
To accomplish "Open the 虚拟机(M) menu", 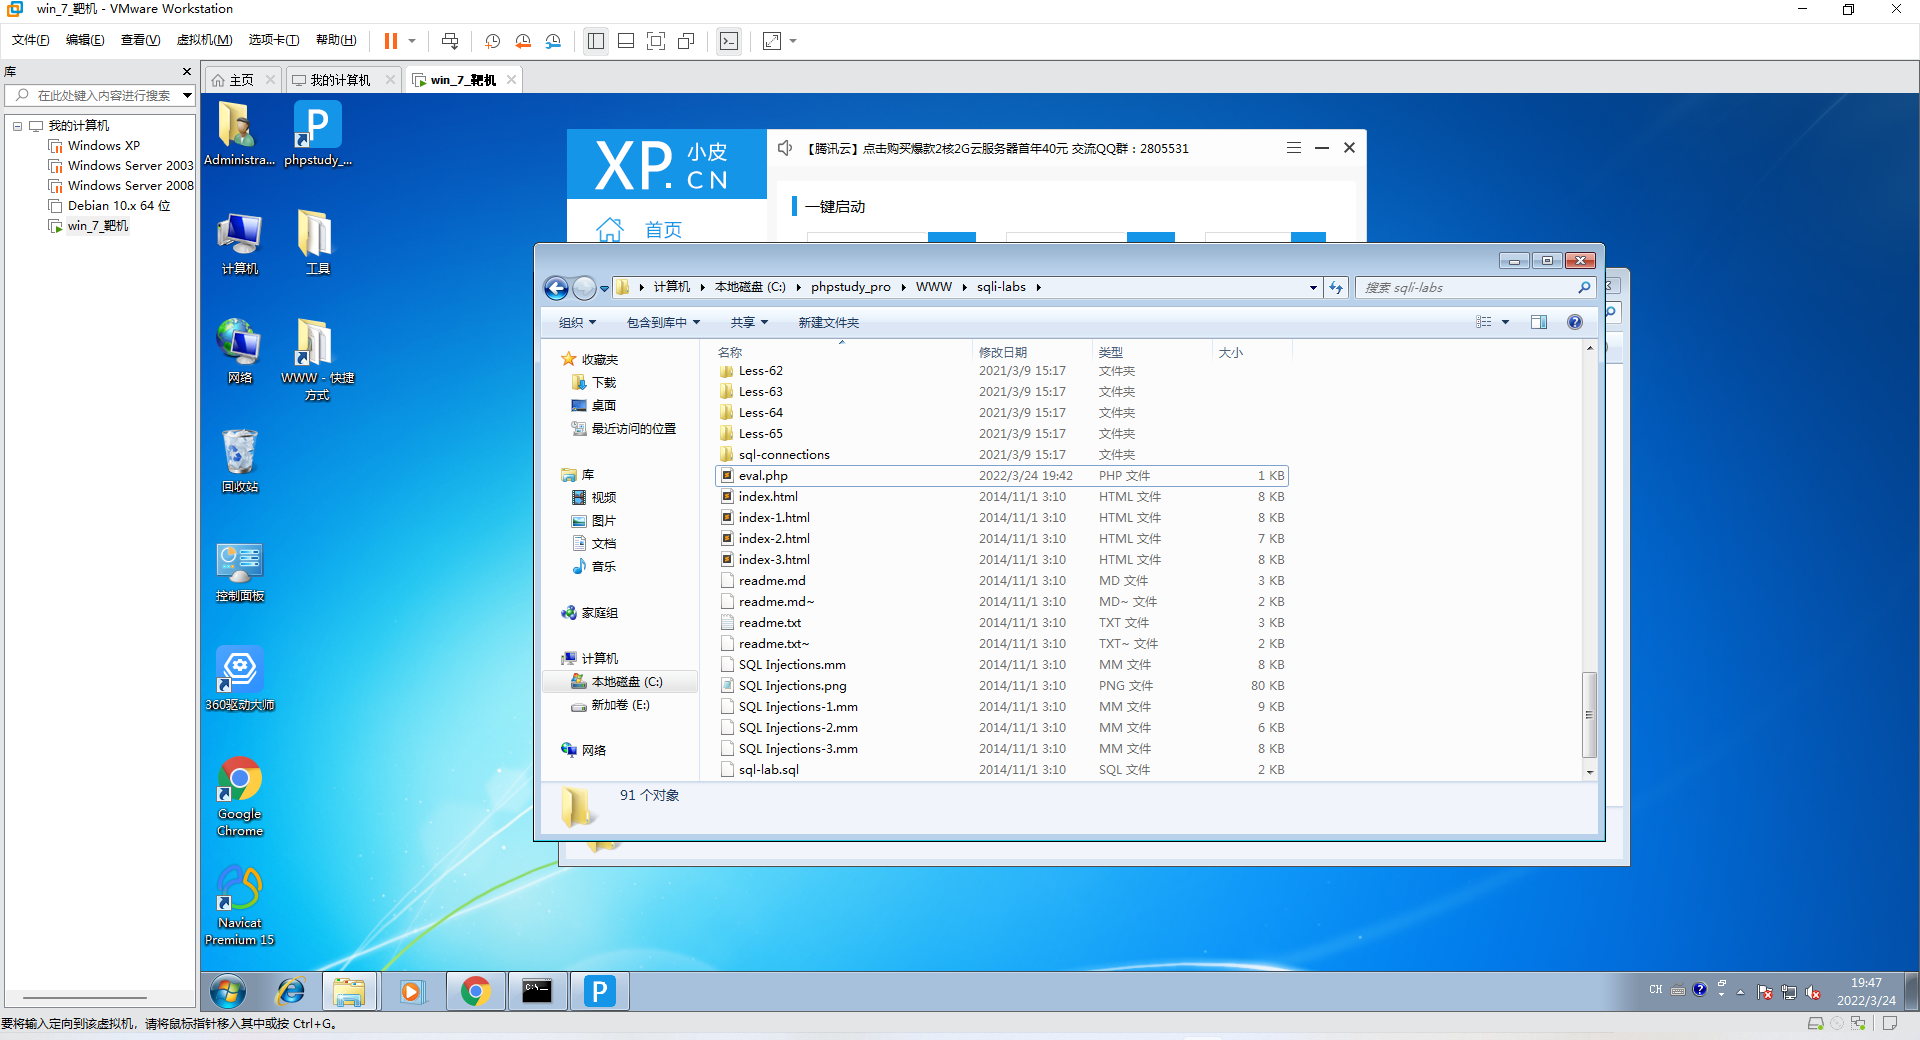I will (204, 40).
